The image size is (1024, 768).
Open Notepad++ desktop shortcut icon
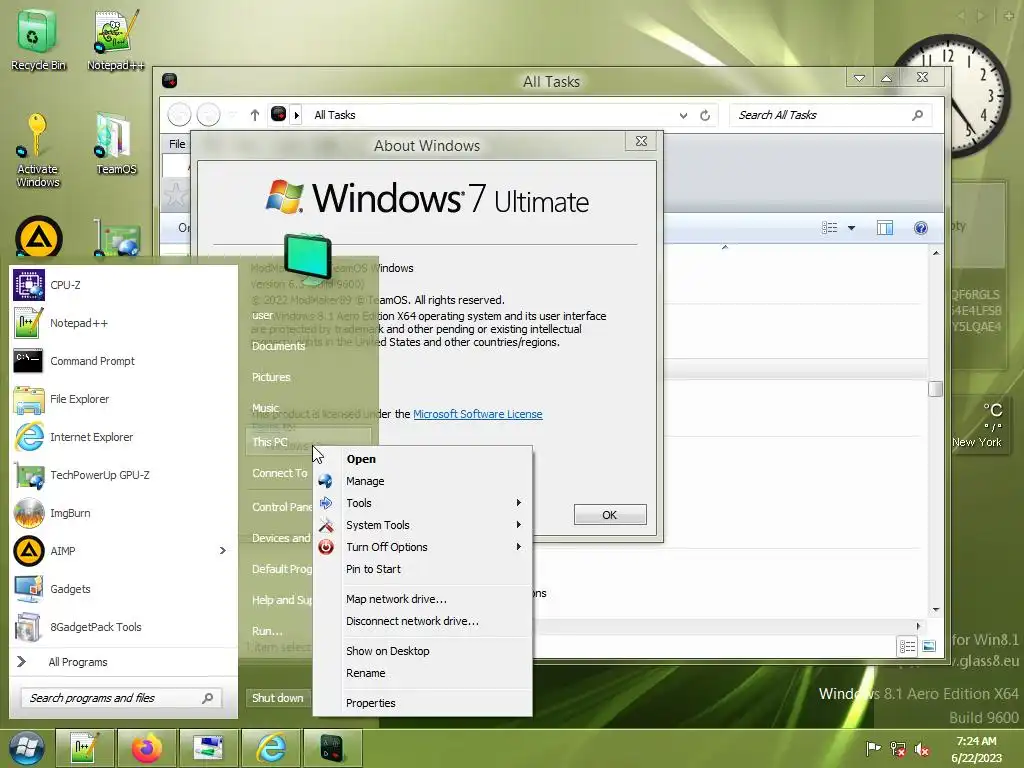[116, 40]
